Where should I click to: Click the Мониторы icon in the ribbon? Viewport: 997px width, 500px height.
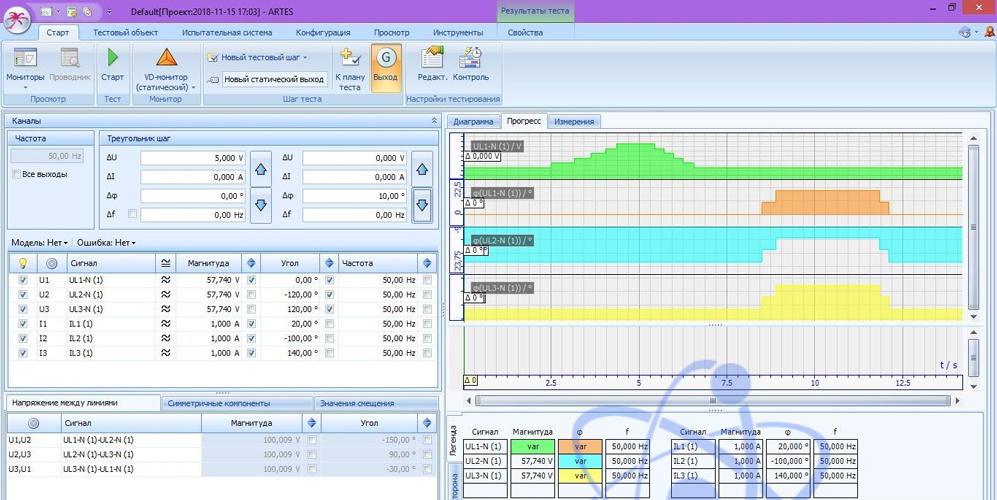[x=25, y=58]
